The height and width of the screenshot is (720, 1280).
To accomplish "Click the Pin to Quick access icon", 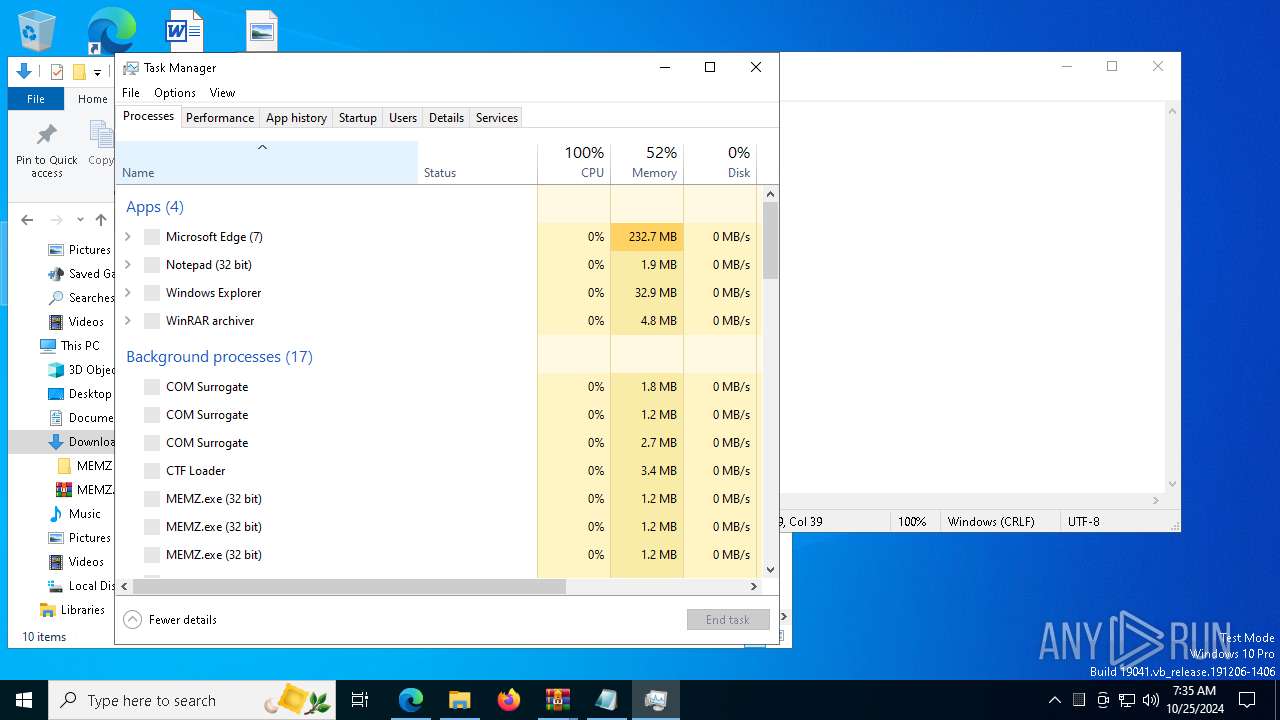I will point(46,135).
